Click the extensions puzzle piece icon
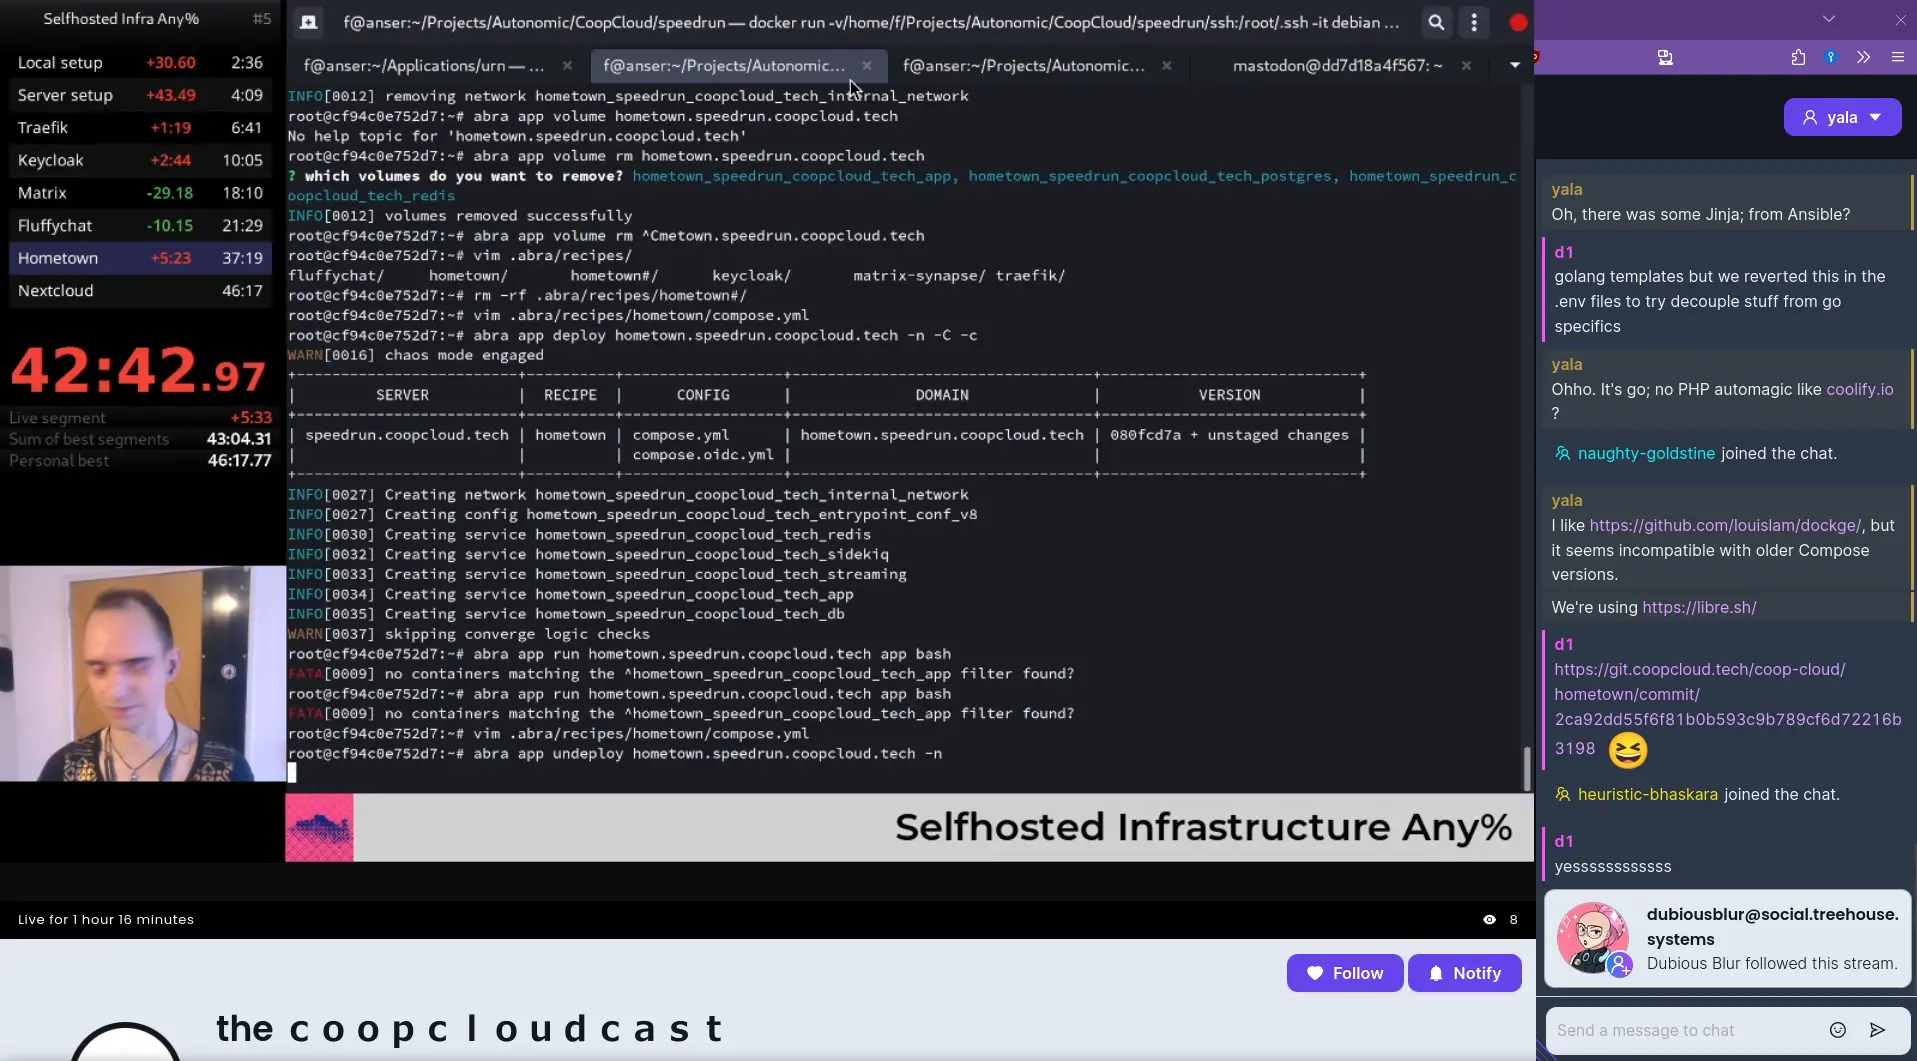1917x1061 pixels. [x=1798, y=58]
